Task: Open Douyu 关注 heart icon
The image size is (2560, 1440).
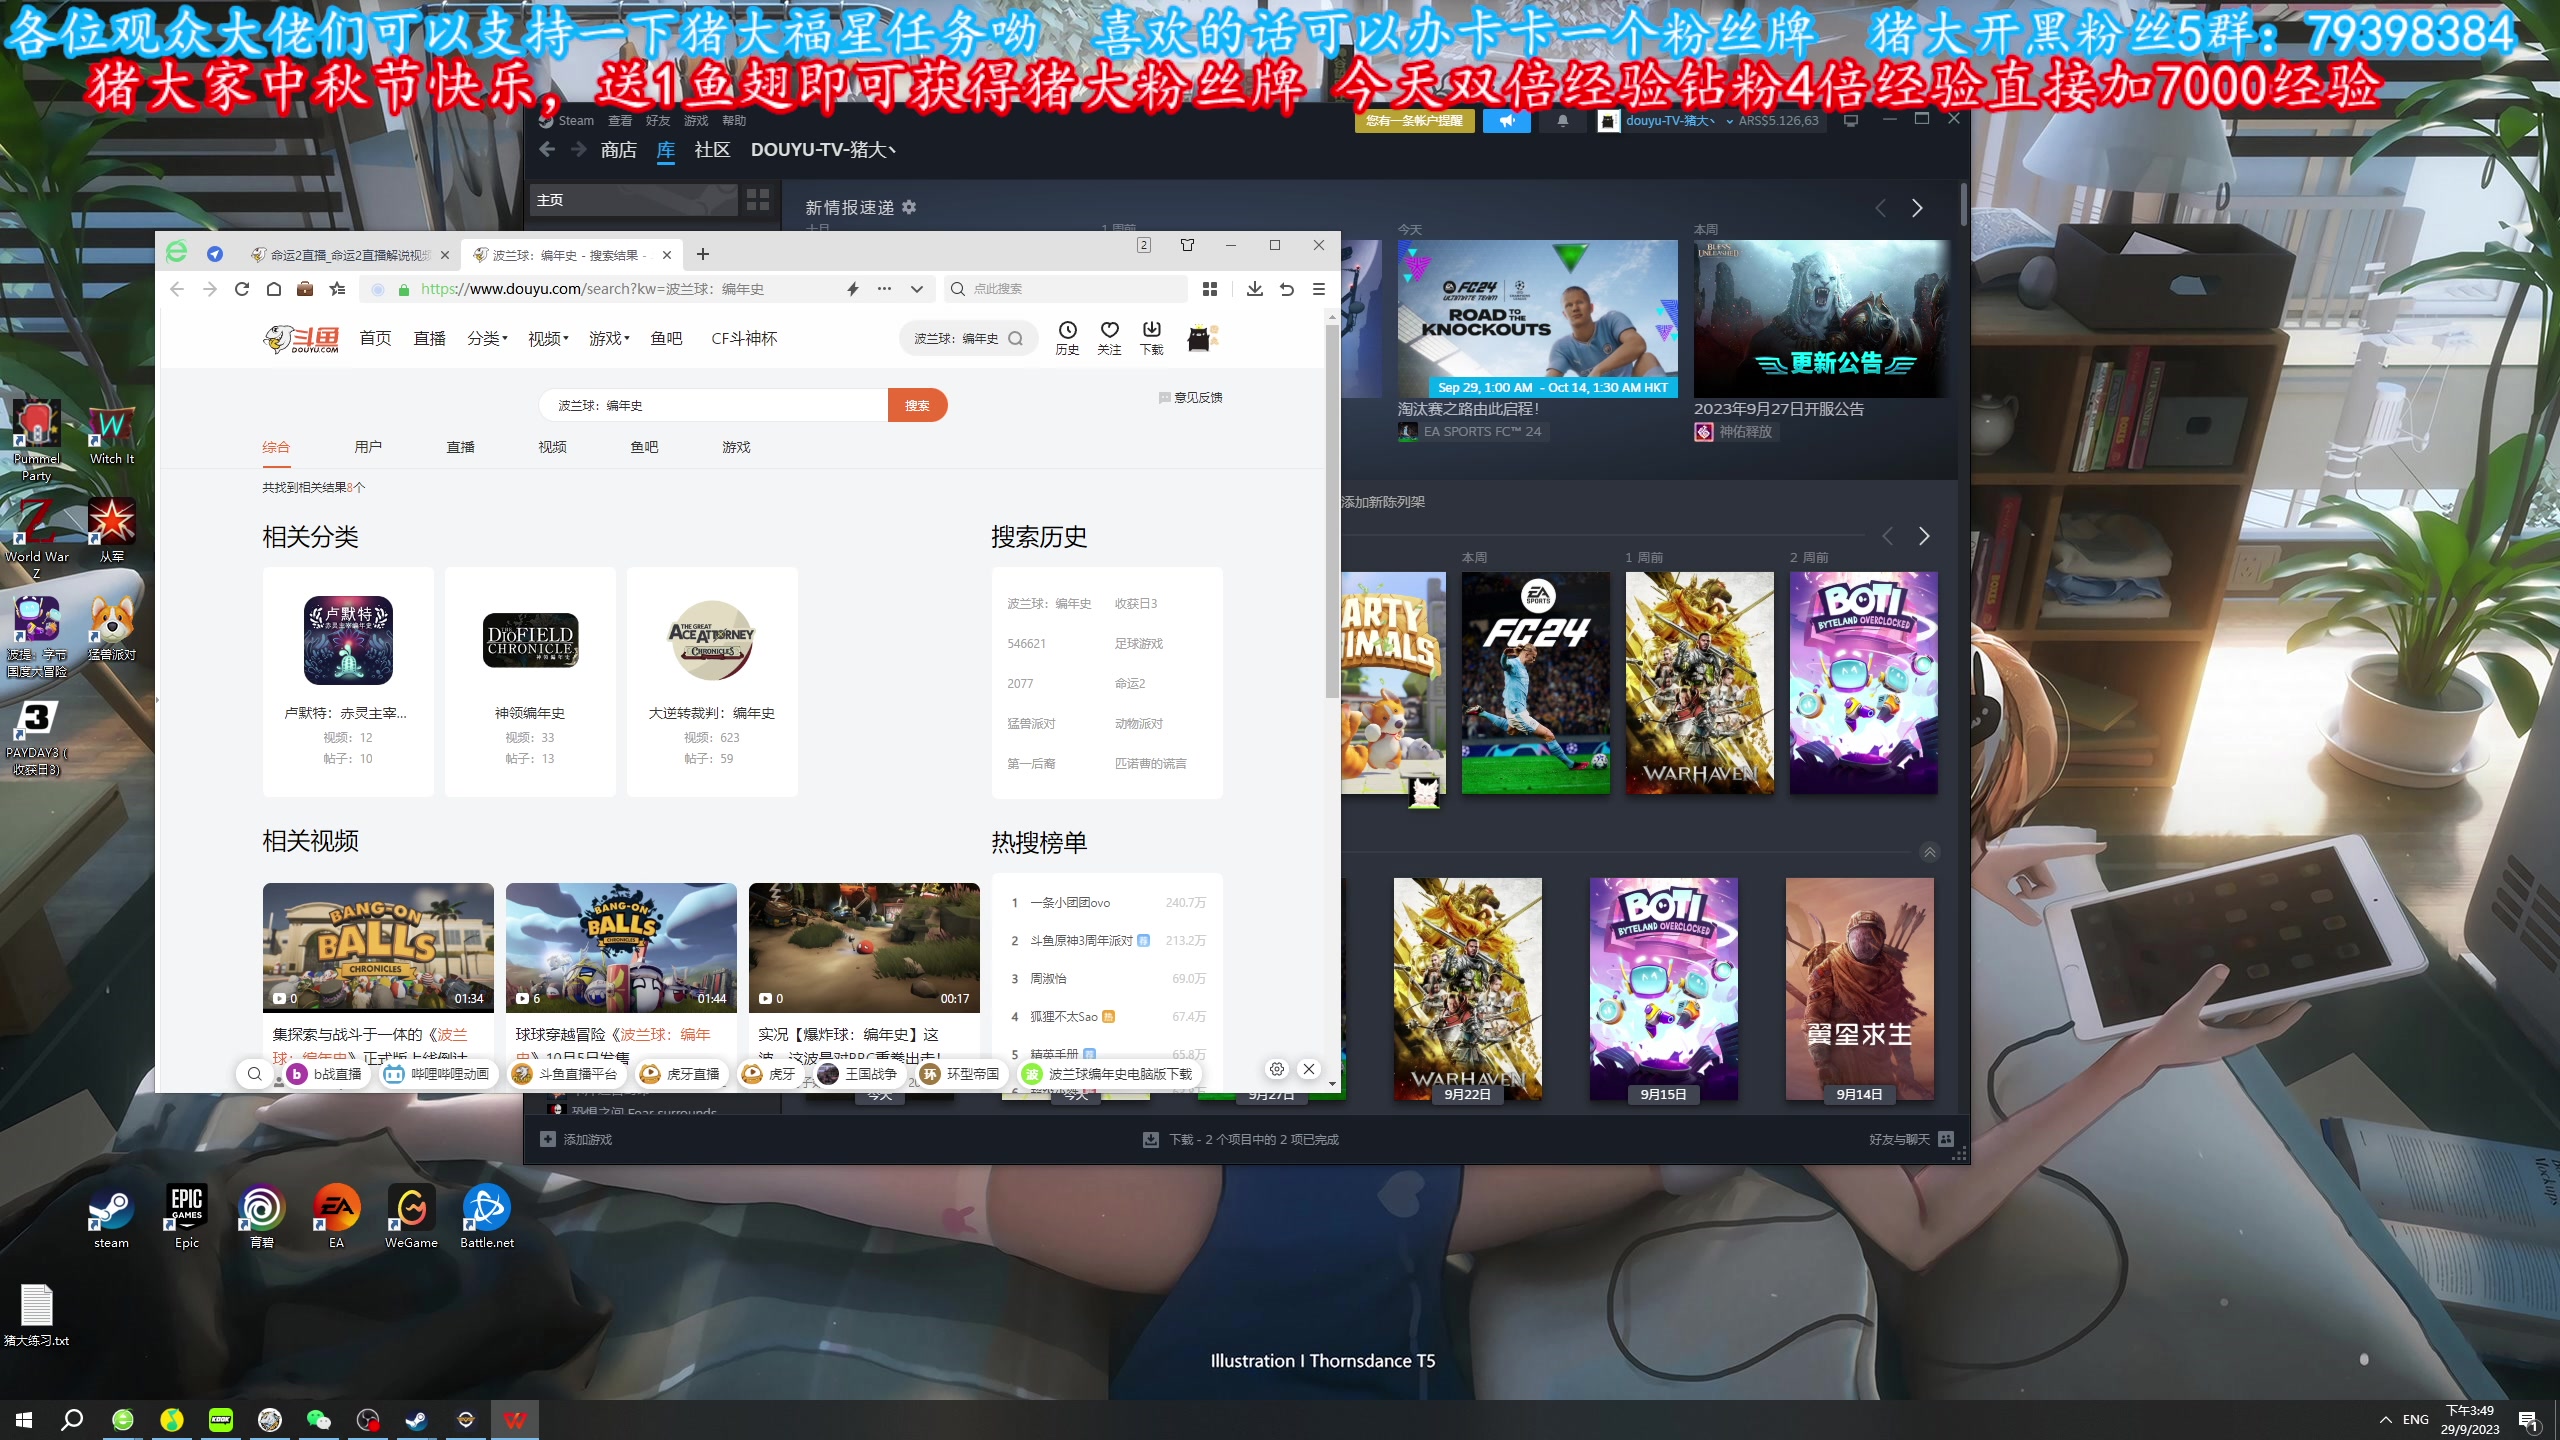Action: click(x=1109, y=338)
